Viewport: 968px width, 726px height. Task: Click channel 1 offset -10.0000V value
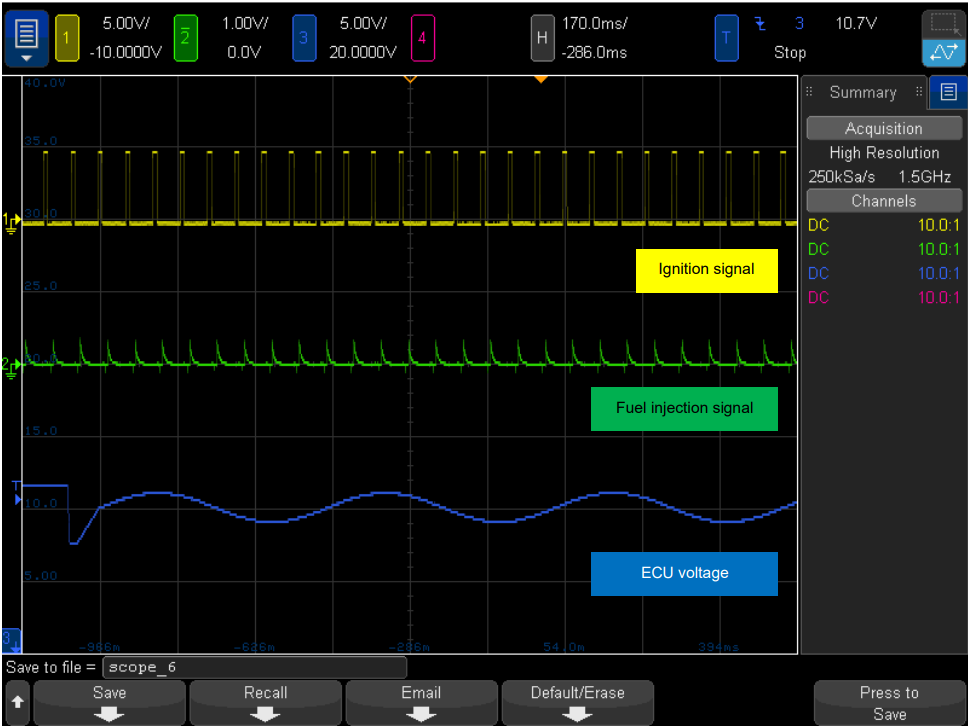tap(125, 52)
